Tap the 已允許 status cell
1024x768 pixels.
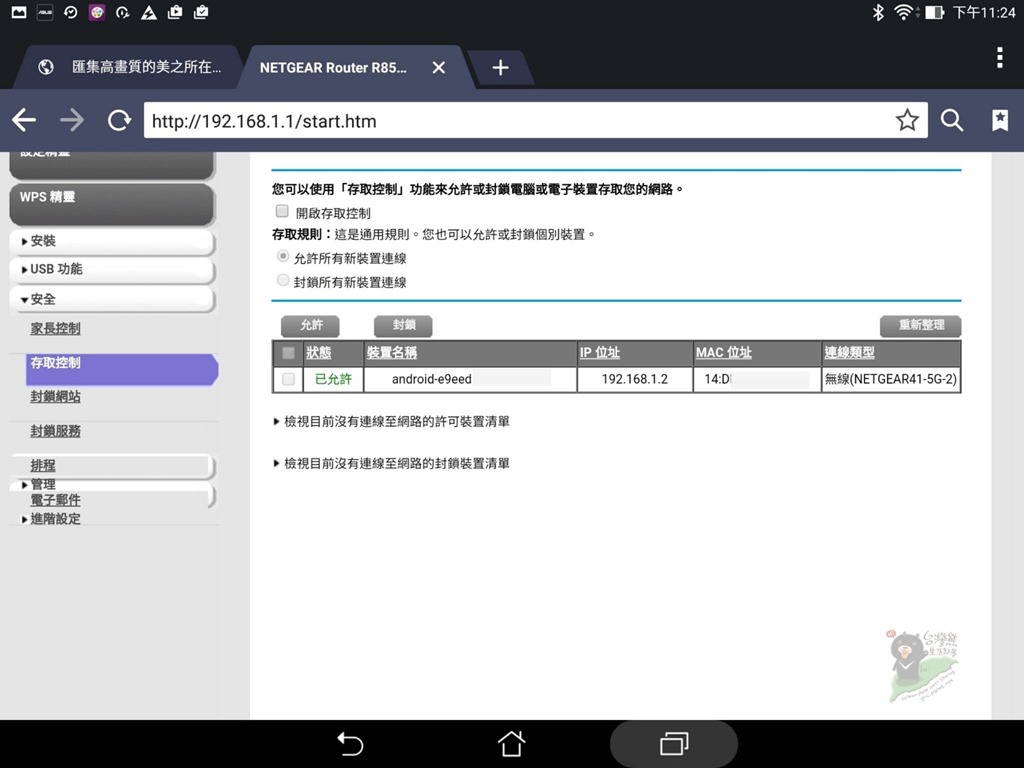tap(333, 379)
